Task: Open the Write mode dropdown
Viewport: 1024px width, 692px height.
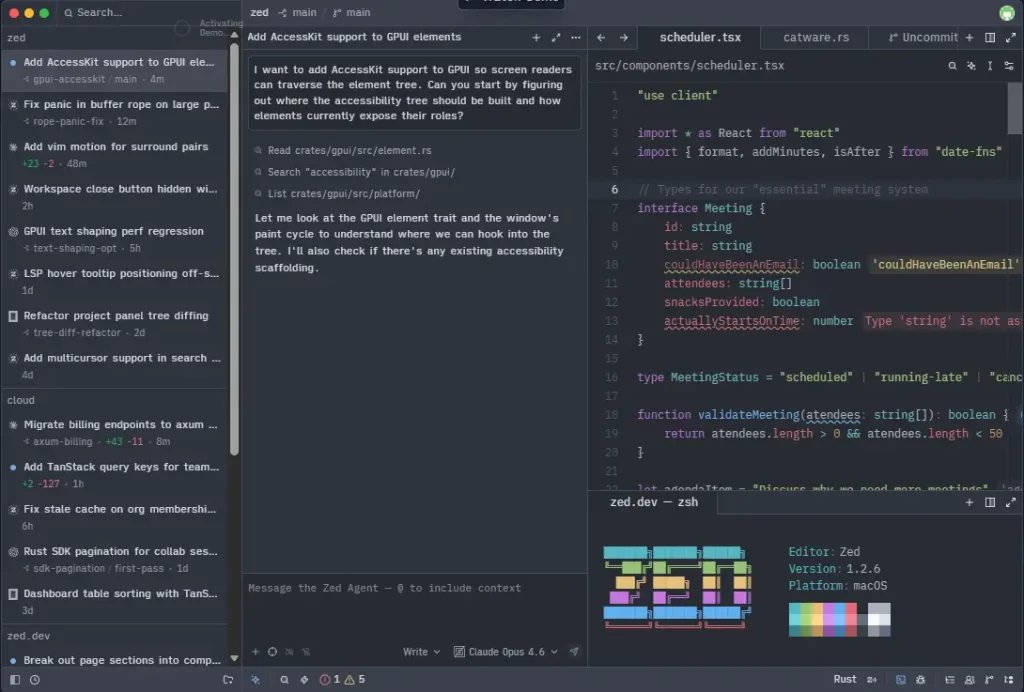Action: pos(421,652)
